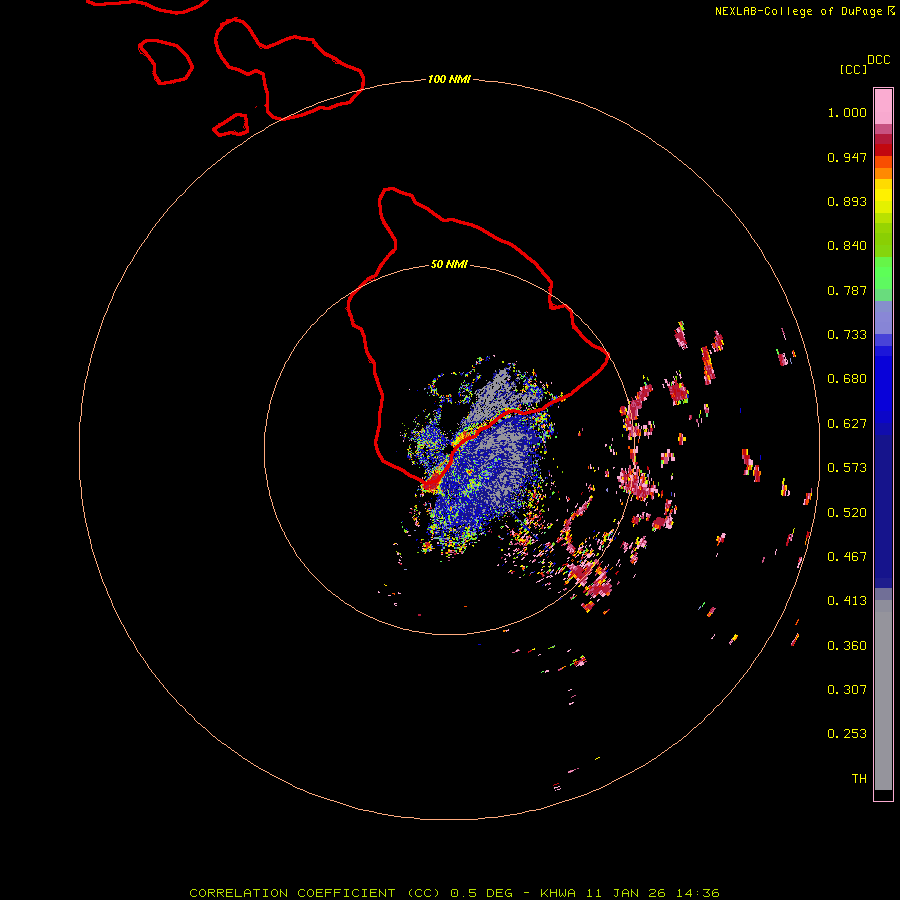Click the 100 NMI range ring label
900x900 pixels.
449,79
